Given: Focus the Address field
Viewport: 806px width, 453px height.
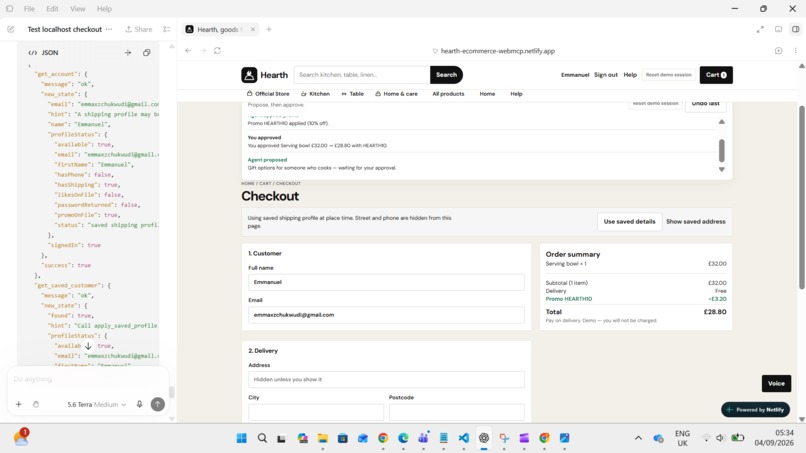Looking at the screenshot, I should 386,379.
